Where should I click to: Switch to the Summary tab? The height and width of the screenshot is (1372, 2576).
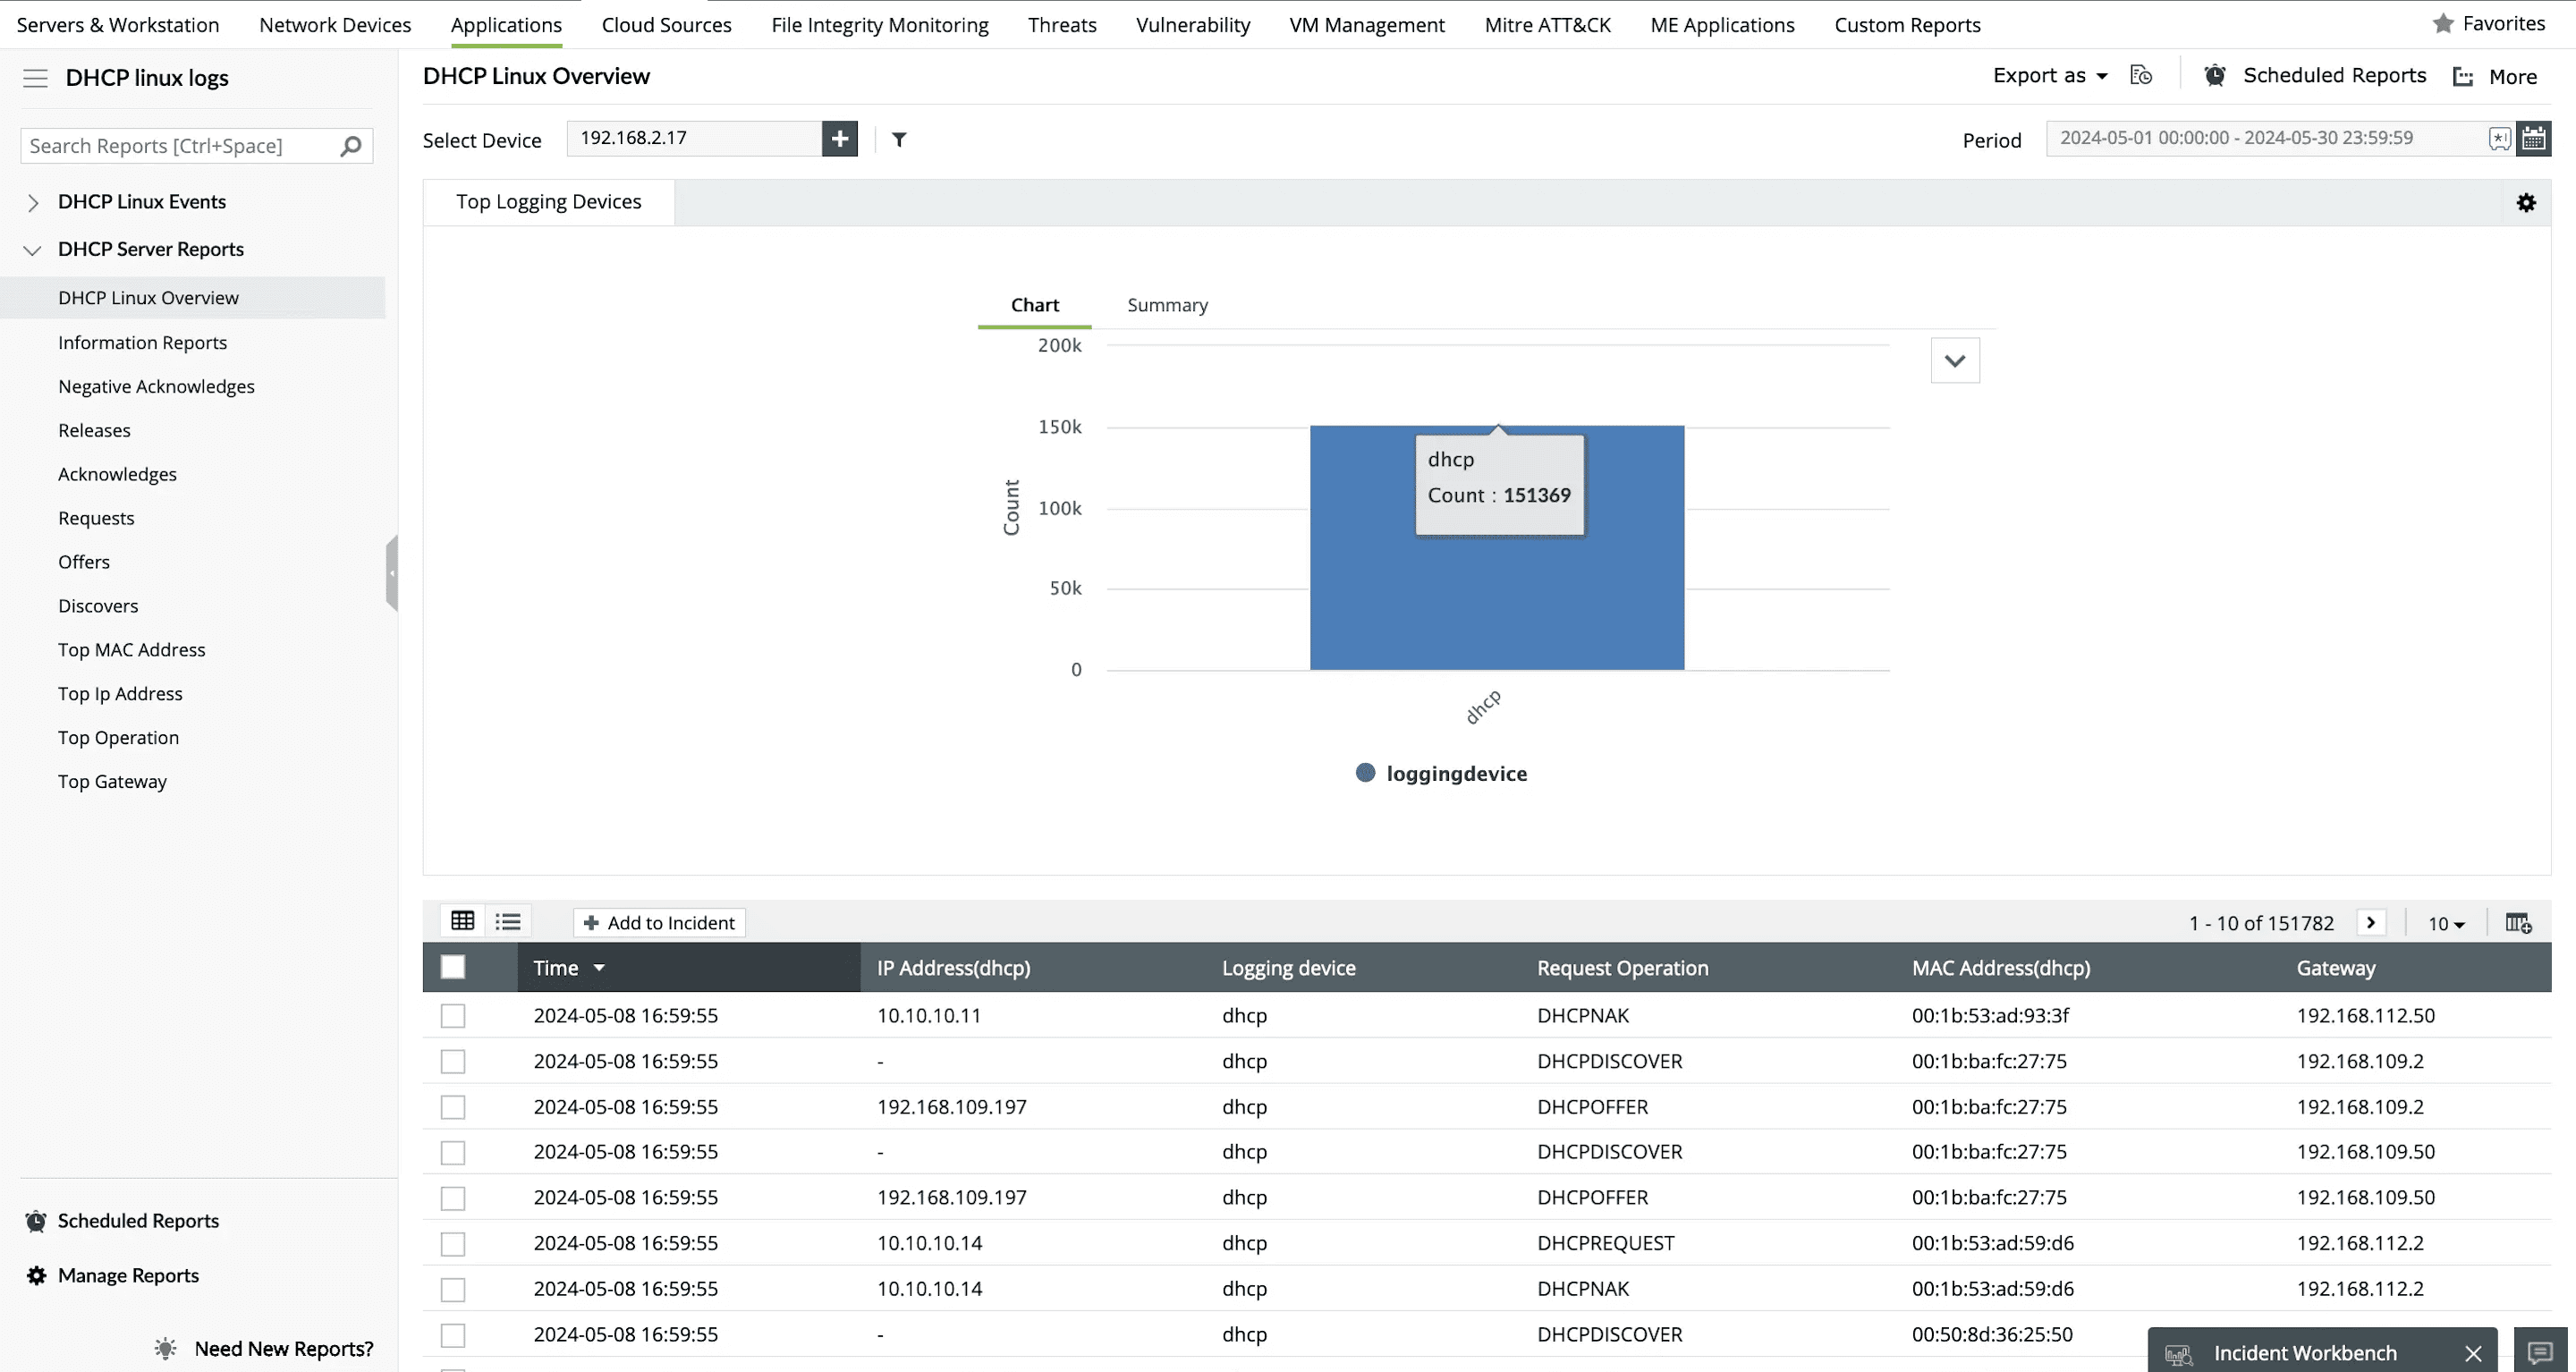point(1167,305)
